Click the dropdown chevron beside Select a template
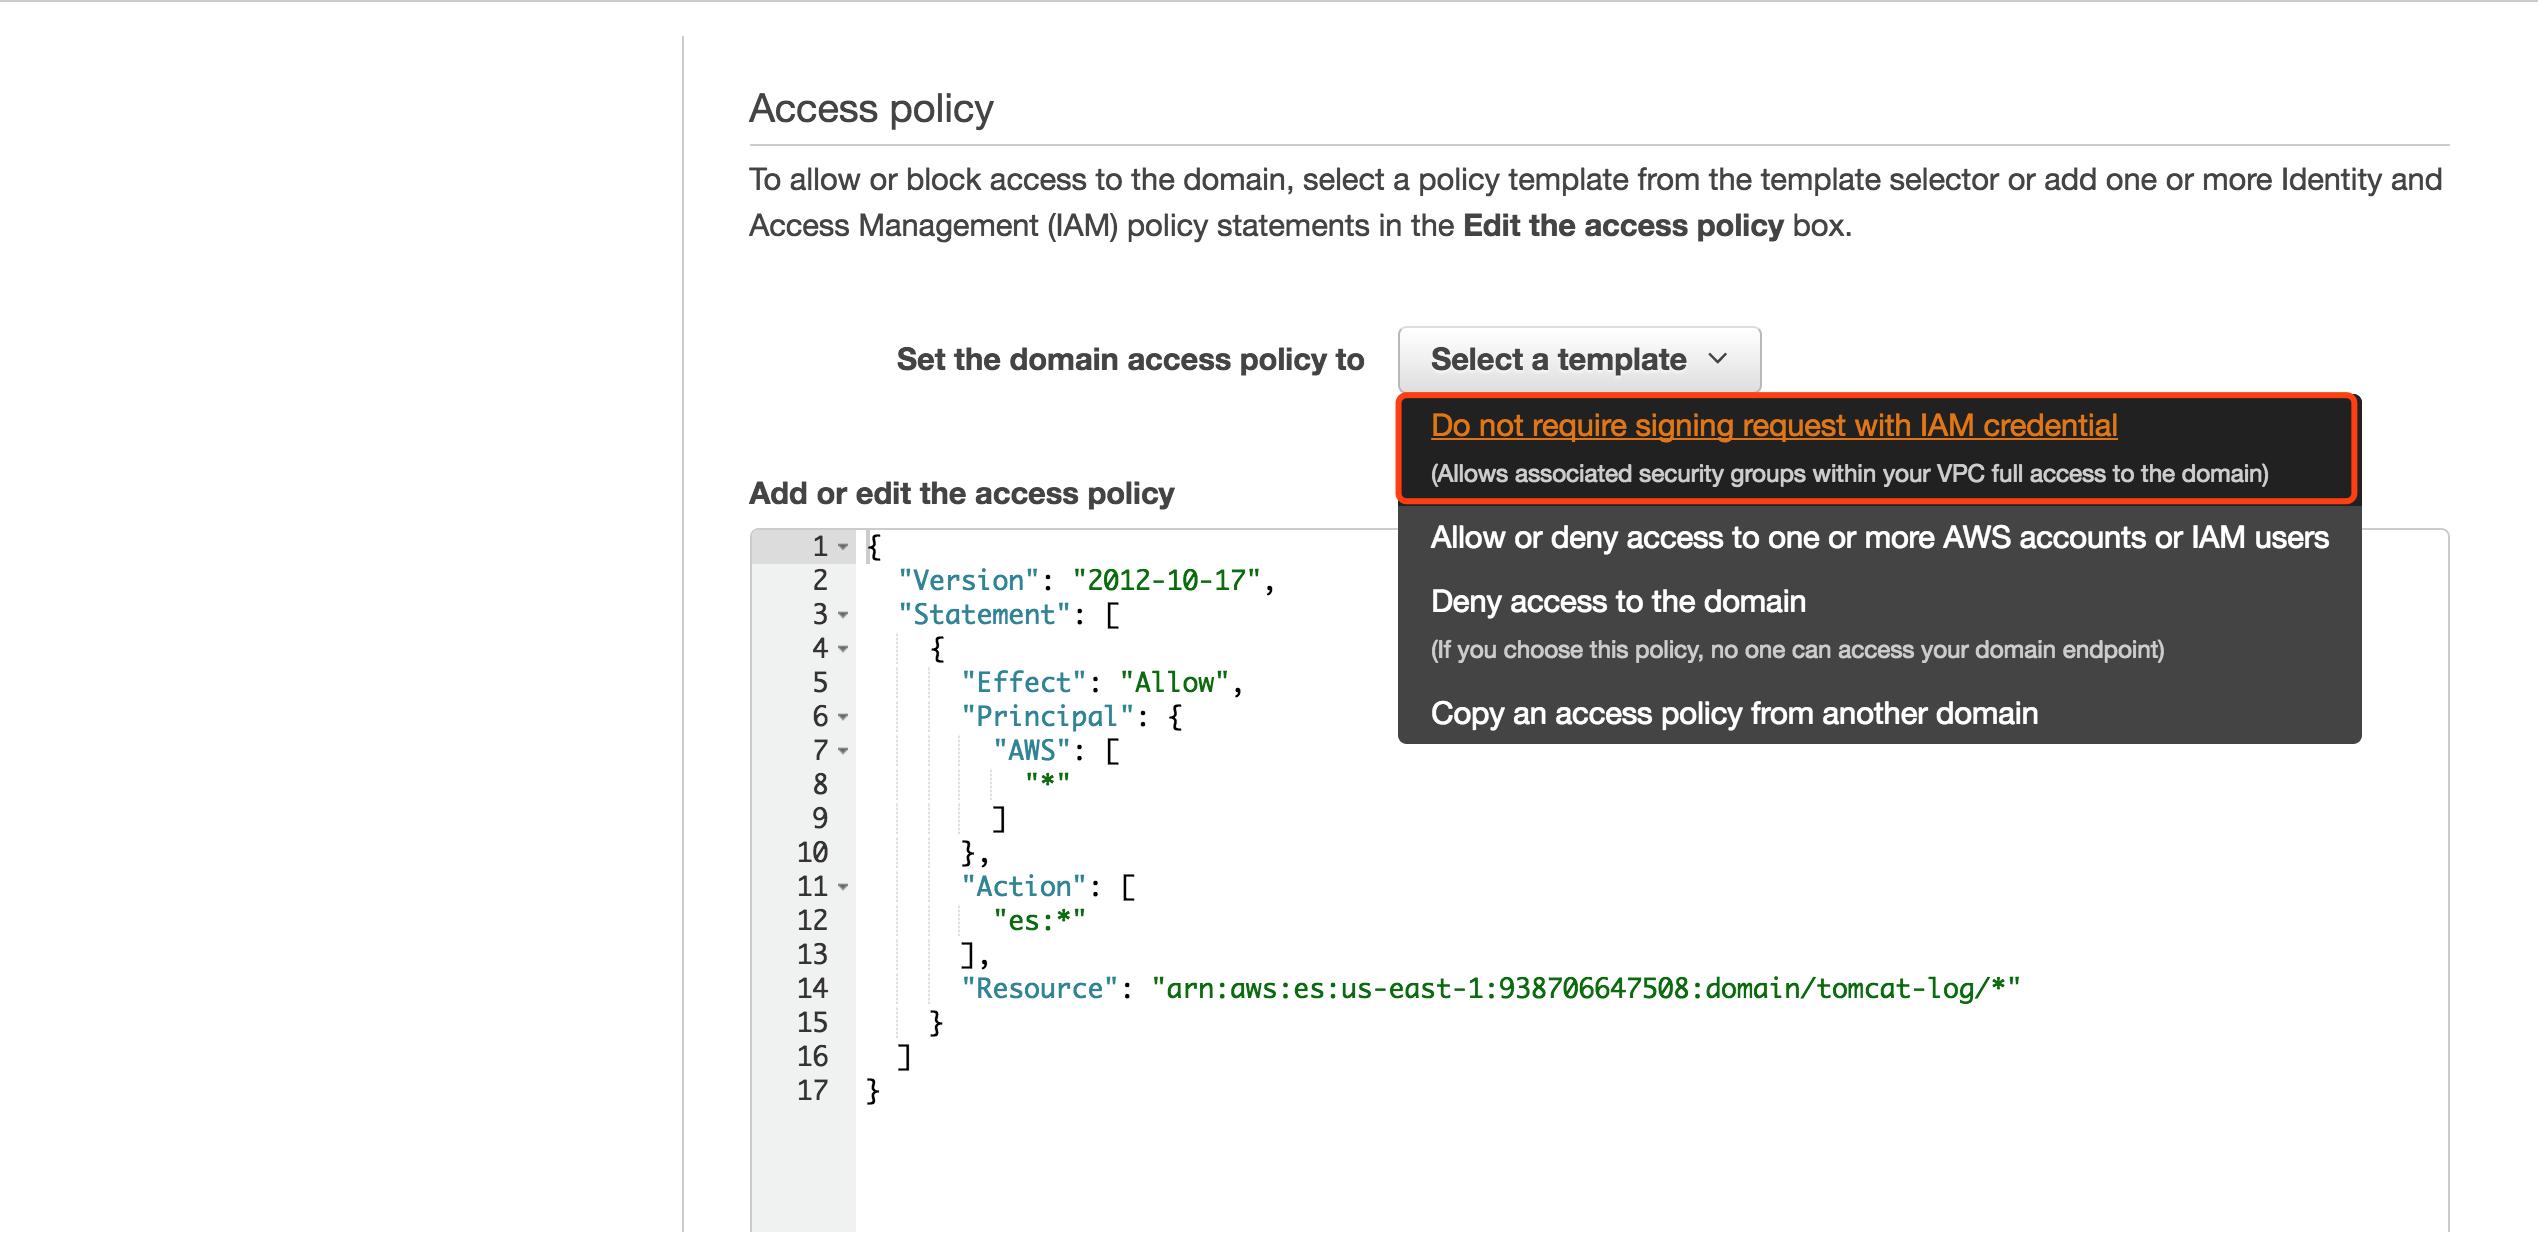This screenshot has height=1234, width=2538. coord(1718,359)
